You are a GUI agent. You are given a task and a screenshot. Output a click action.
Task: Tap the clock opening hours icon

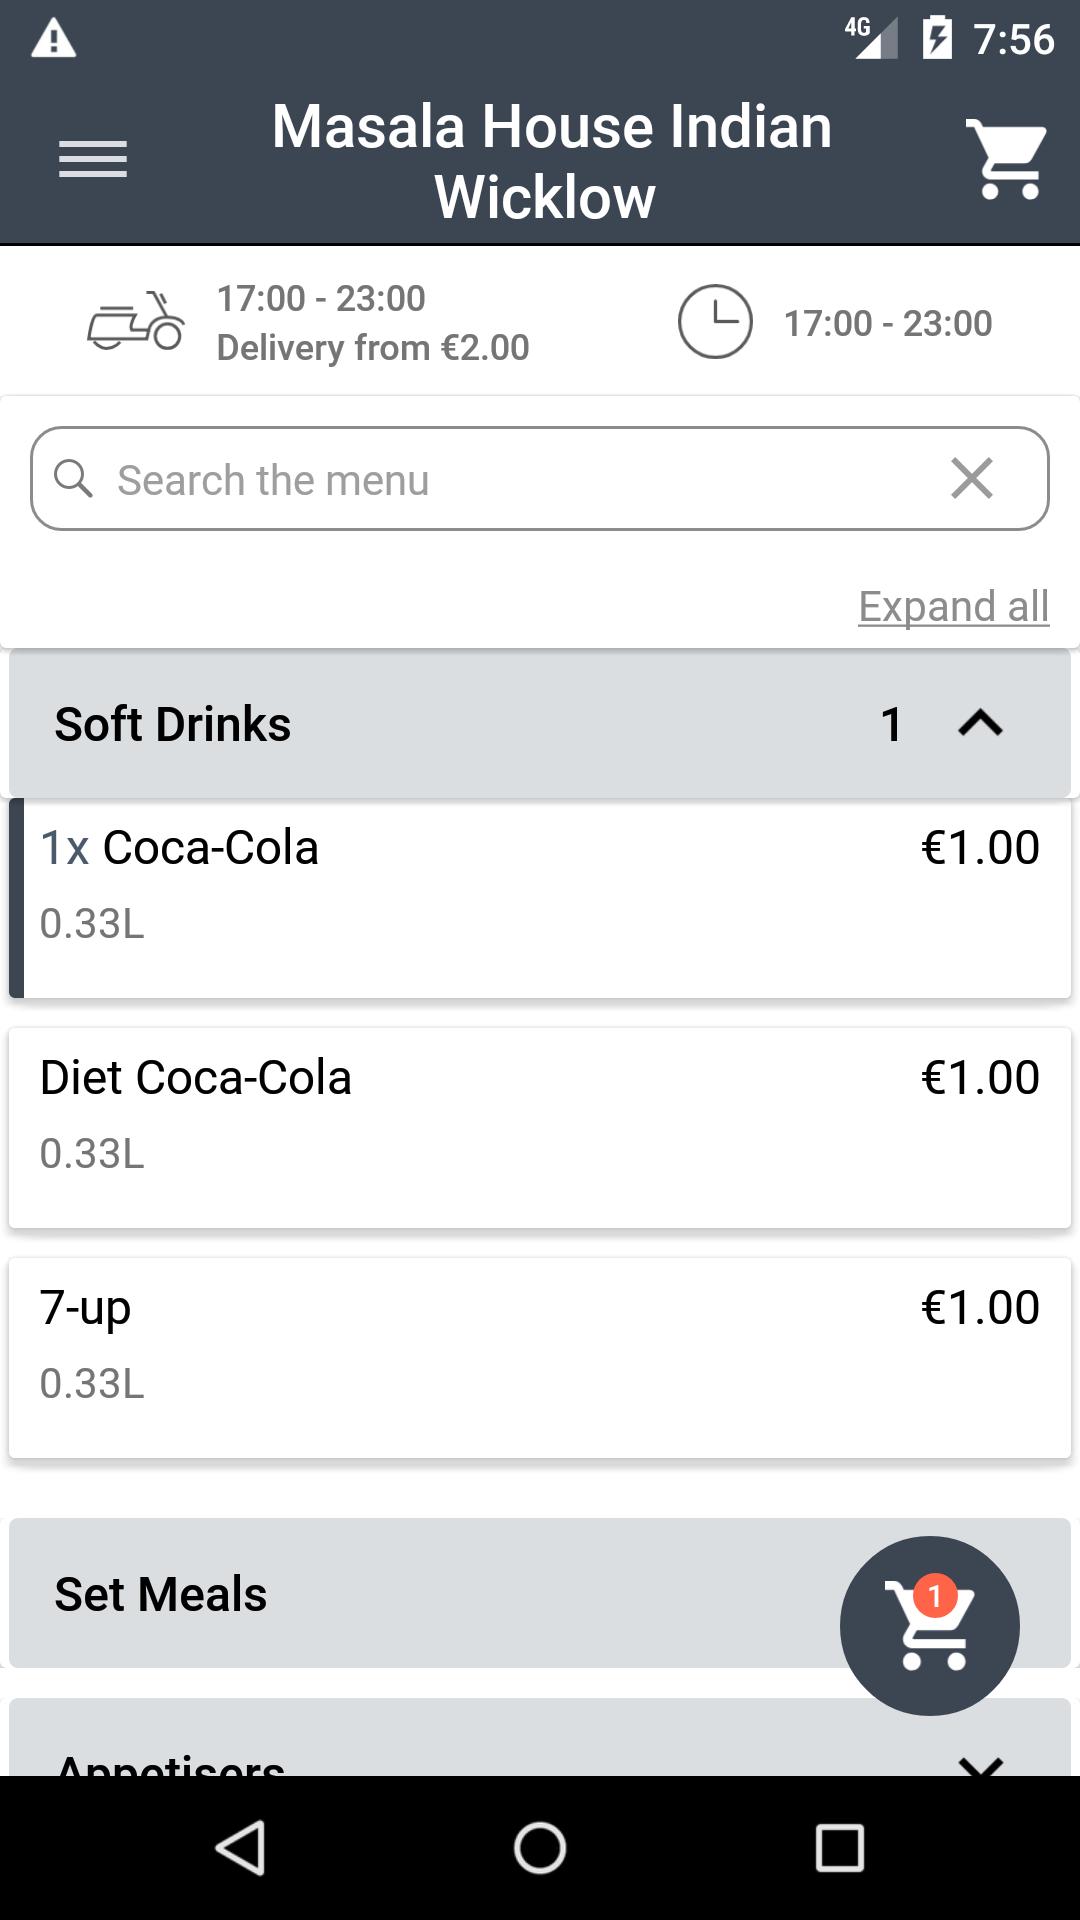point(715,322)
